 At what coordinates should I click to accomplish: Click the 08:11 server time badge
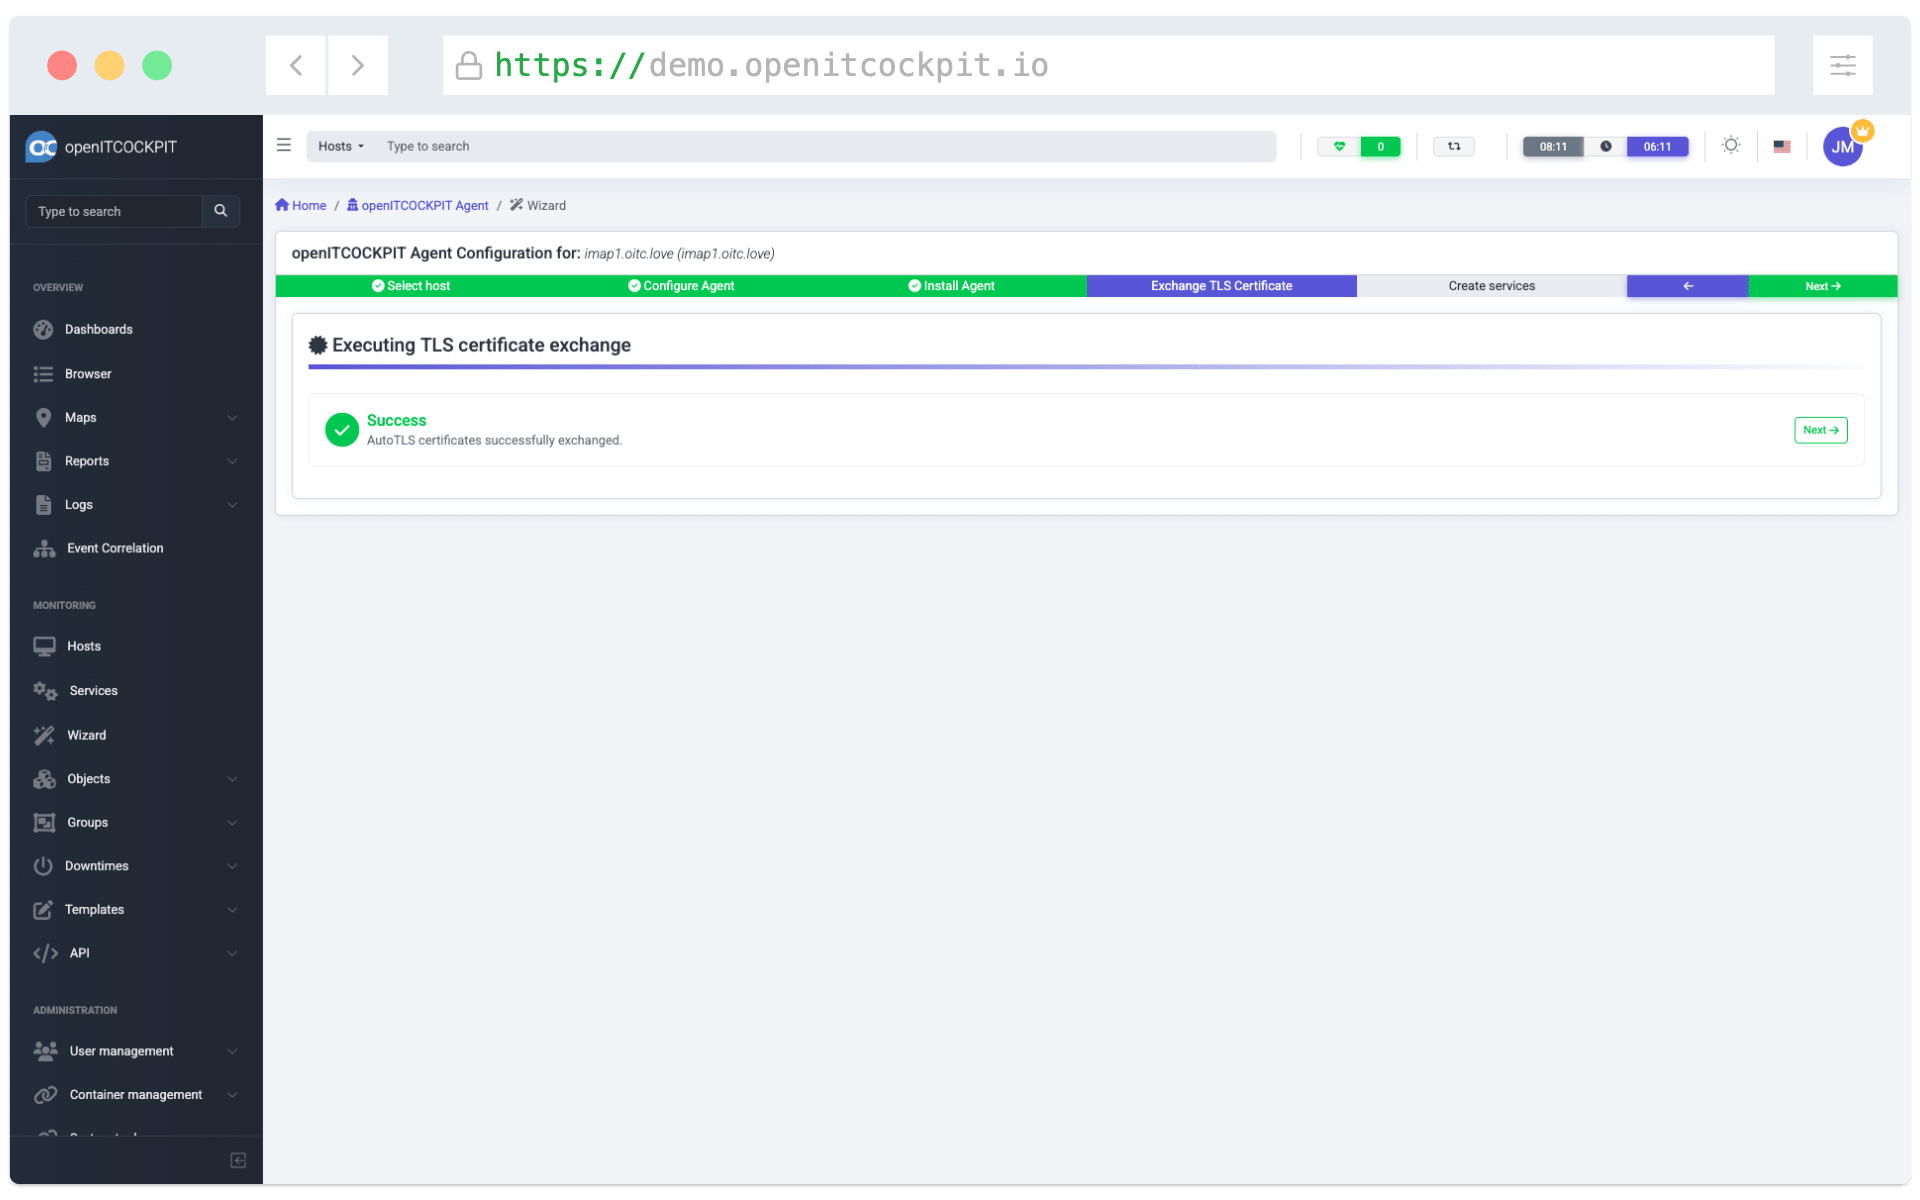tap(1553, 147)
